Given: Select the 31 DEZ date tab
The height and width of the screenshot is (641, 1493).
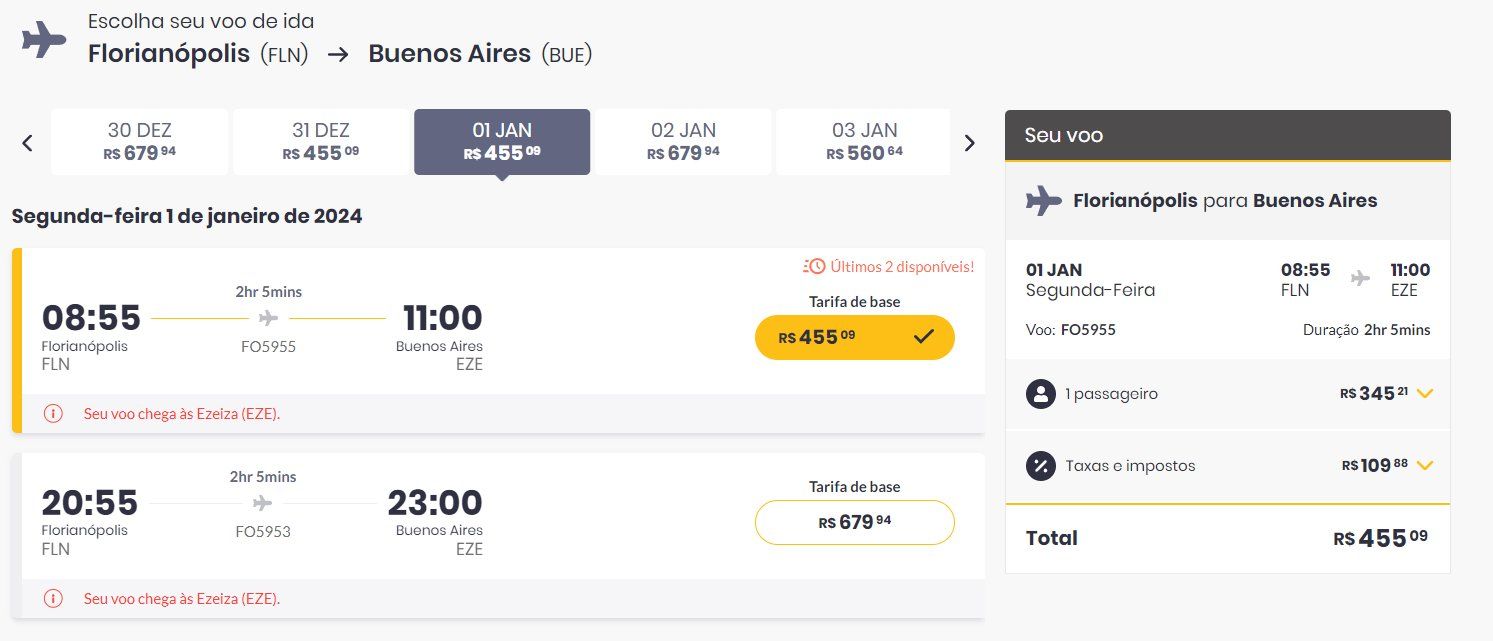Looking at the screenshot, I should pyautogui.click(x=321, y=142).
